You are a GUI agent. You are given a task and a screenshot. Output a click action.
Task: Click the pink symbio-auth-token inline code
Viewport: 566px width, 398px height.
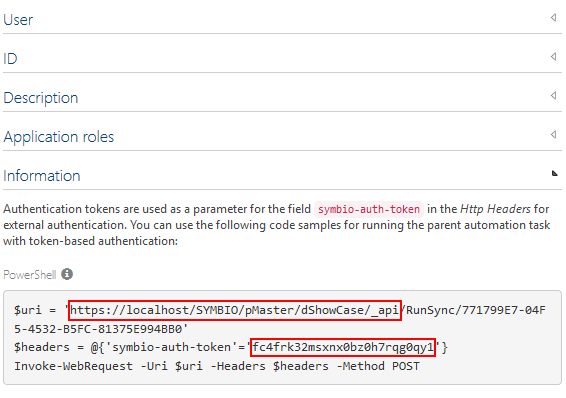(369, 209)
